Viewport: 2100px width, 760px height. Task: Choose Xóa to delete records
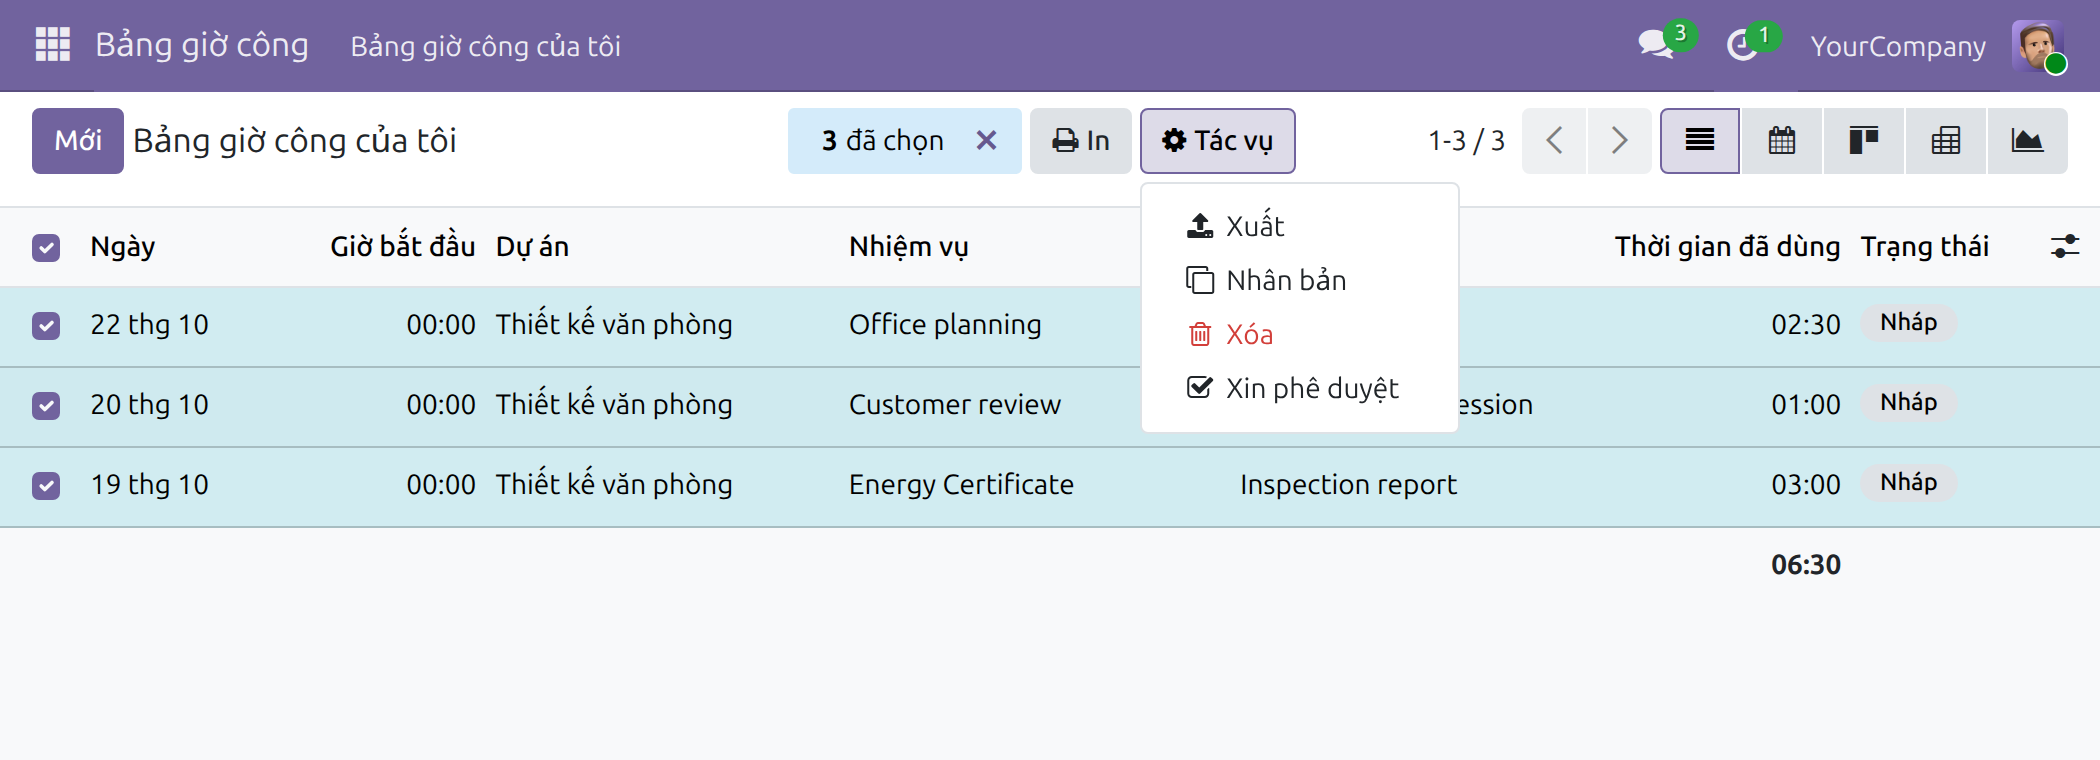[x=1300, y=334]
